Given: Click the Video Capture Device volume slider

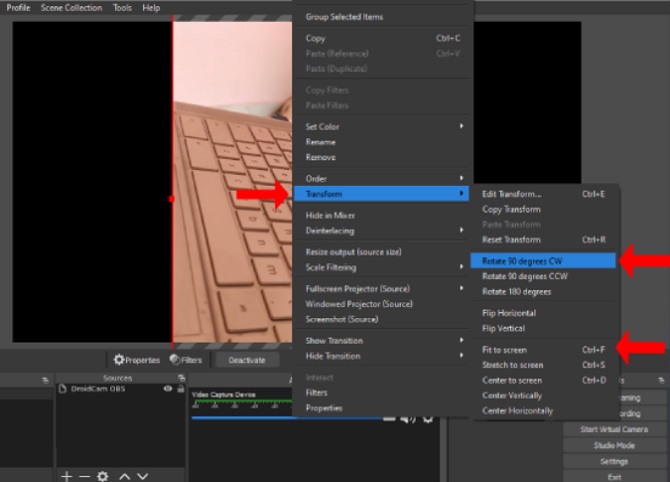Looking at the screenshot, I should (286, 418).
